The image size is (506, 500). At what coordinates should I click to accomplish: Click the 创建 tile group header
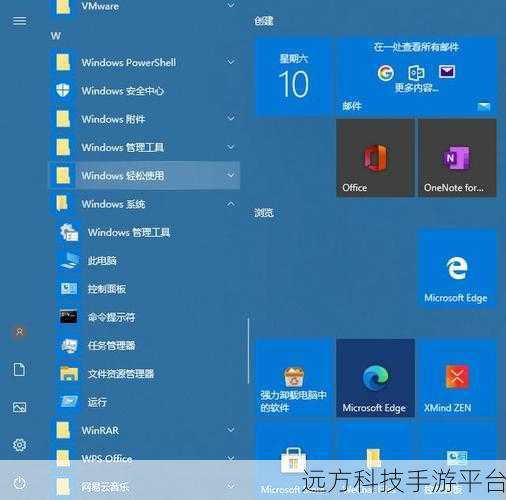point(264,21)
